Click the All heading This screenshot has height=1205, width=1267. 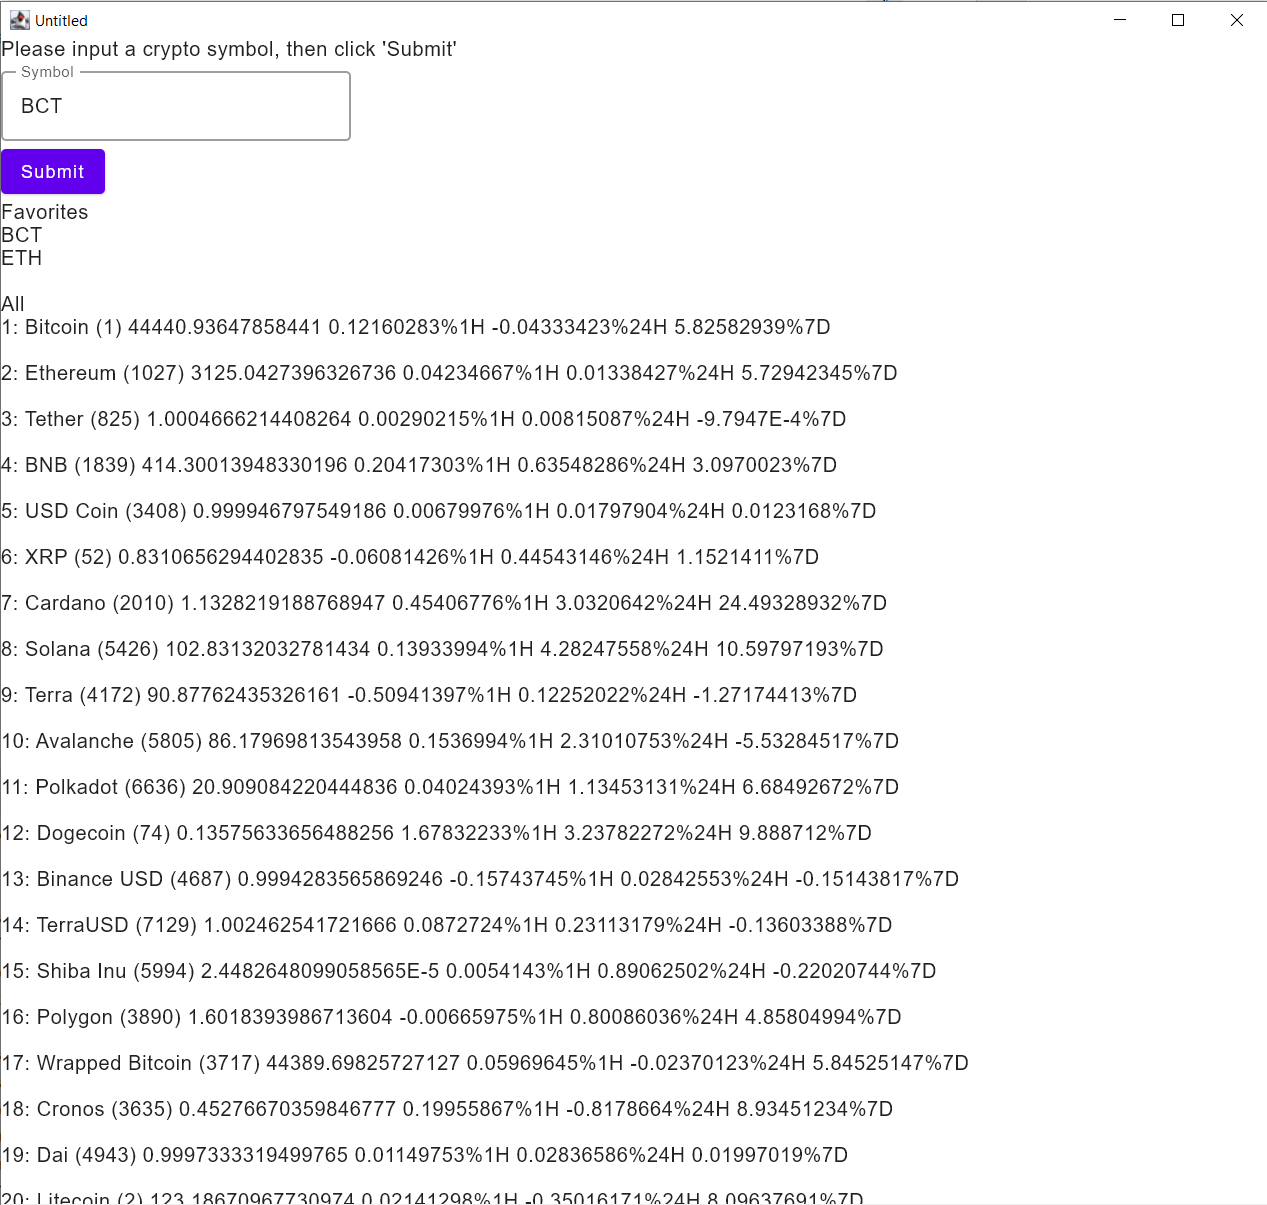(13, 304)
